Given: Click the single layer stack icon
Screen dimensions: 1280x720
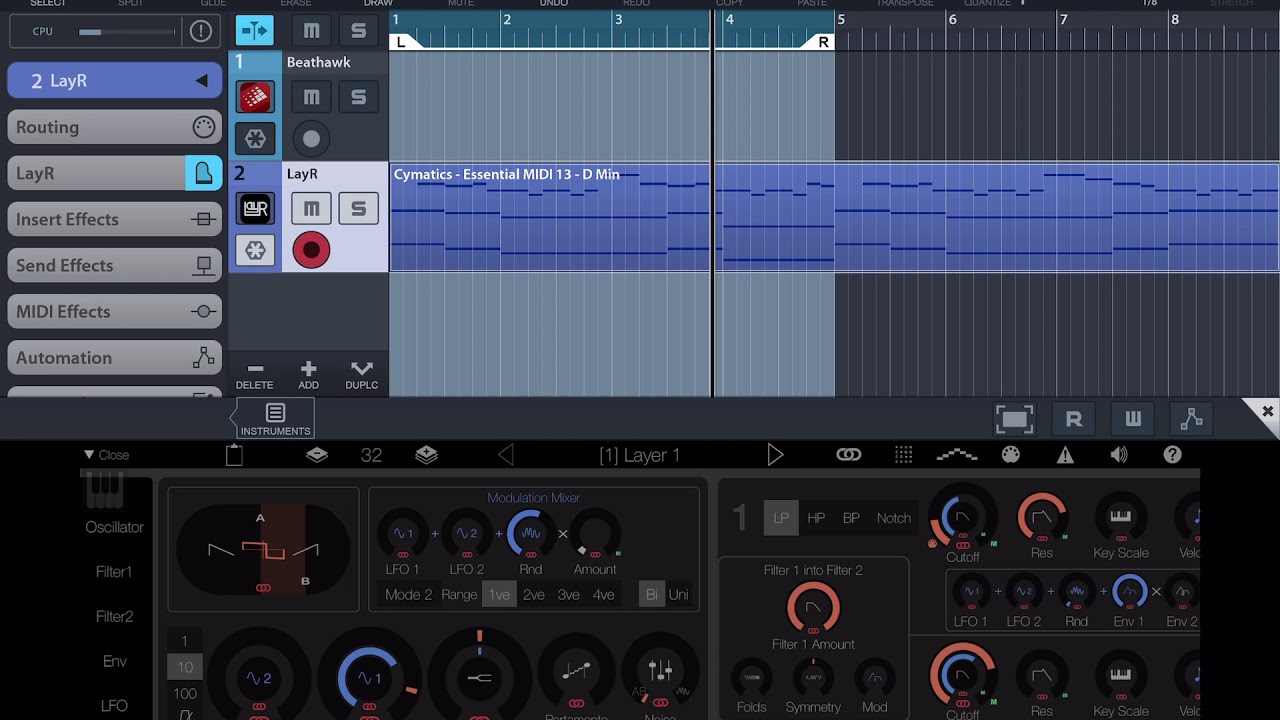Looking at the screenshot, I should [x=317, y=455].
